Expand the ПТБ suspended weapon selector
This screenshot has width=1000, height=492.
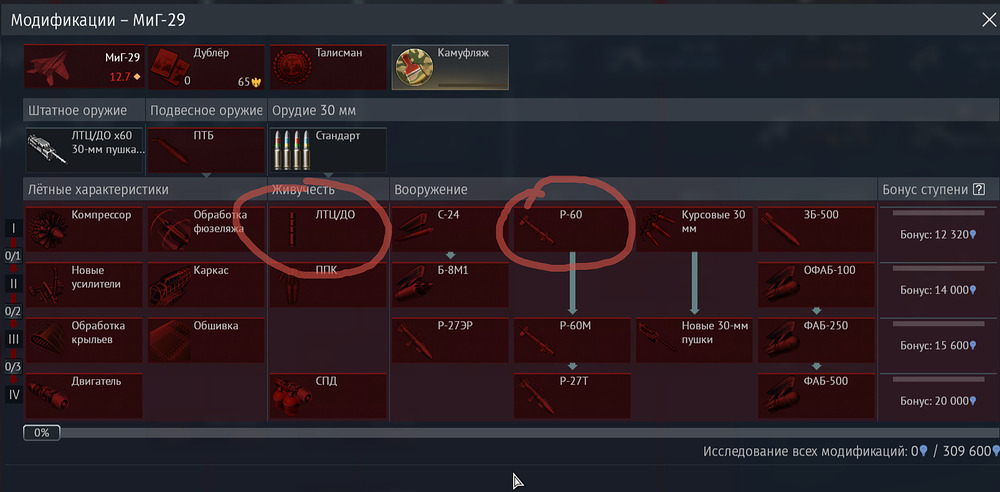point(206,150)
